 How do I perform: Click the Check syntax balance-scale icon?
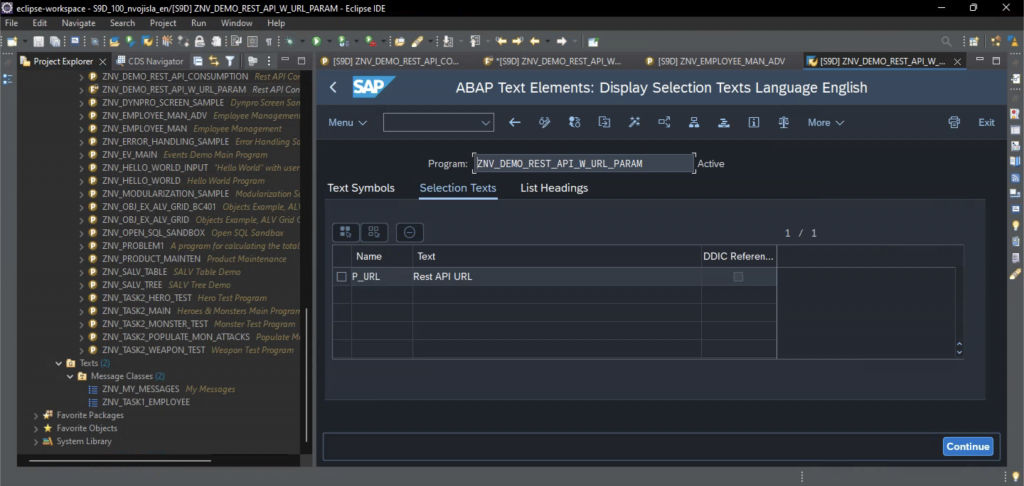tap(784, 122)
